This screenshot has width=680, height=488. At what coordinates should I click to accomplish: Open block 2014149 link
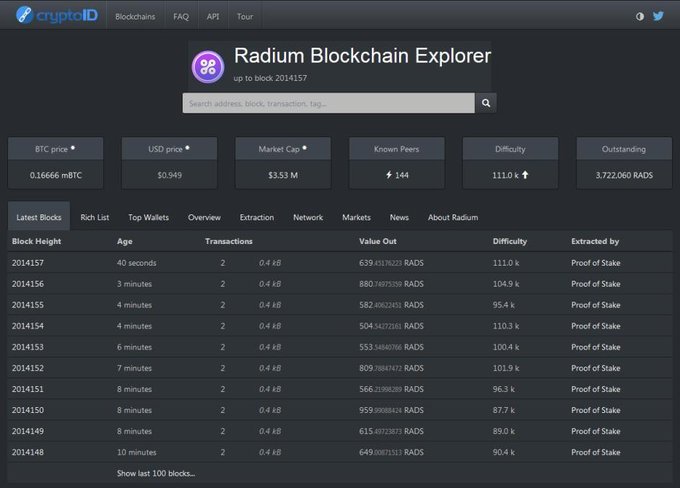click(x=28, y=431)
